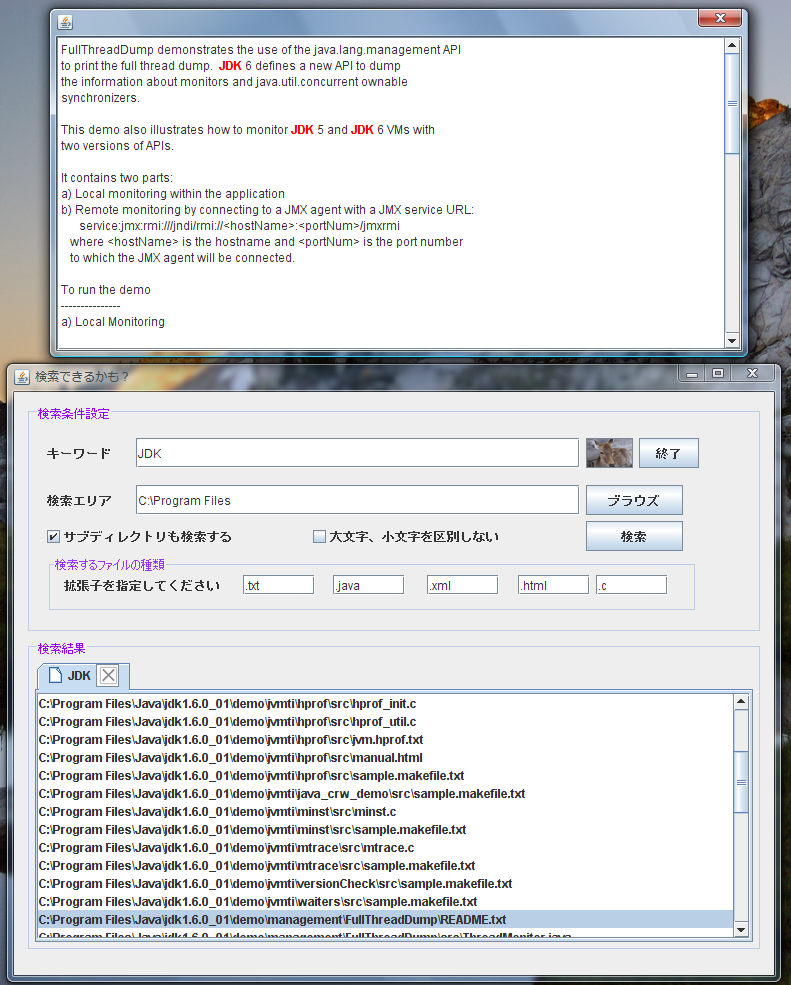Image resolution: width=791 pixels, height=985 pixels.
Task: Select hprof\src\sample.makefile.txt result row
Action: 385,776
